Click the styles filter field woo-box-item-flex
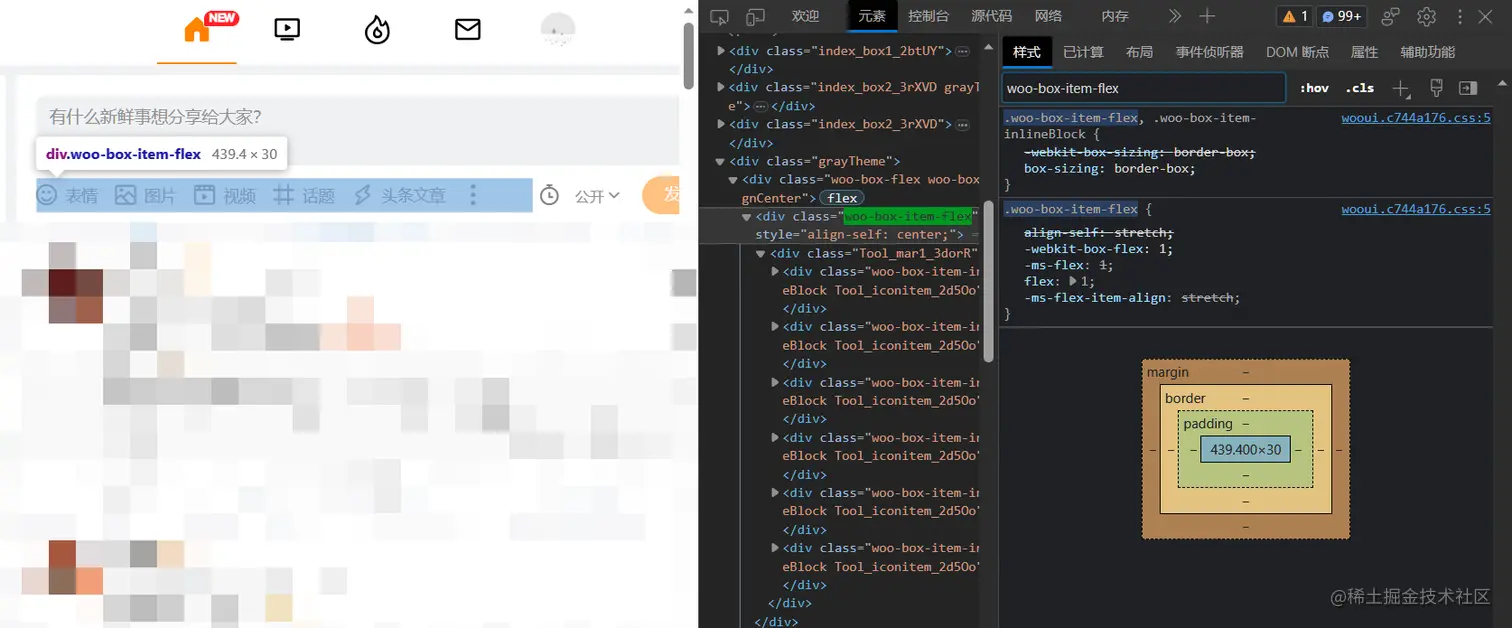The image size is (1512, 628). [1144, 88]
